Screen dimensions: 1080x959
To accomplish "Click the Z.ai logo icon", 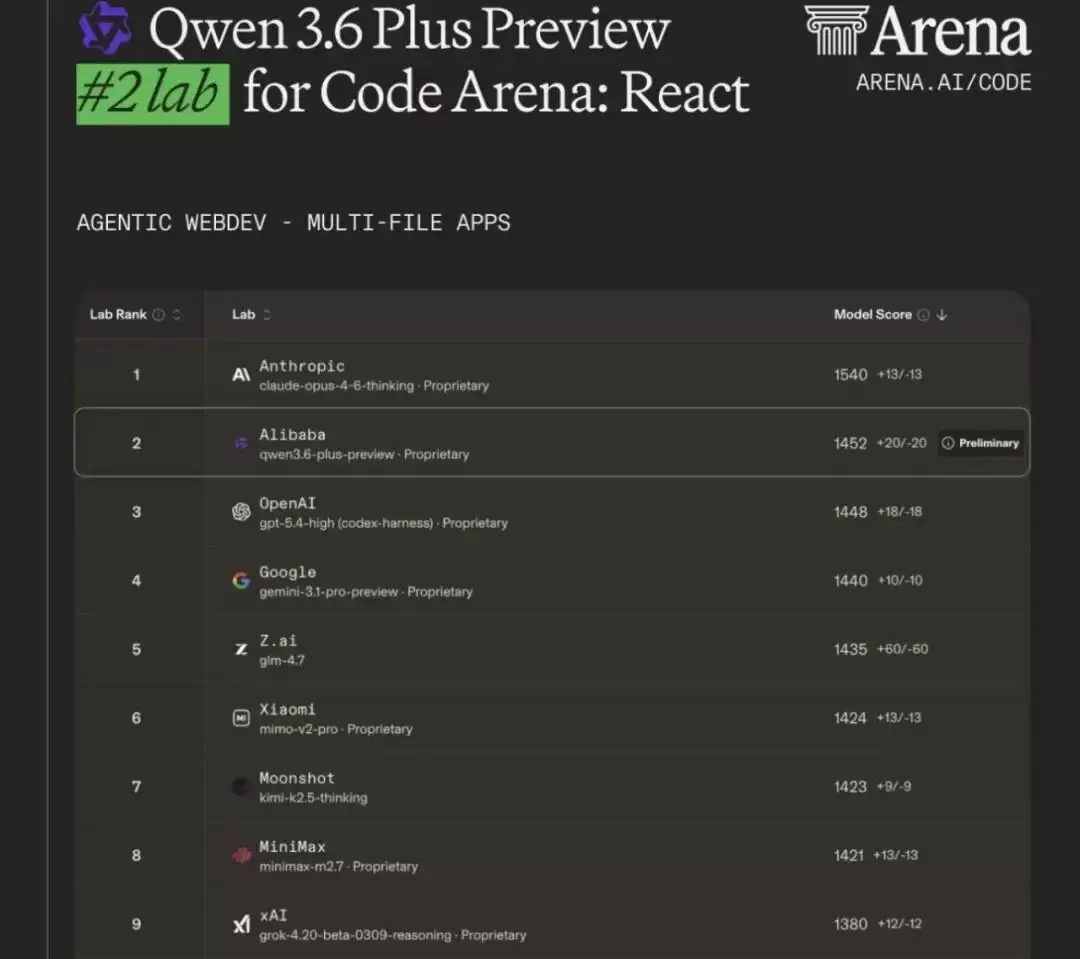I will 241,649.
